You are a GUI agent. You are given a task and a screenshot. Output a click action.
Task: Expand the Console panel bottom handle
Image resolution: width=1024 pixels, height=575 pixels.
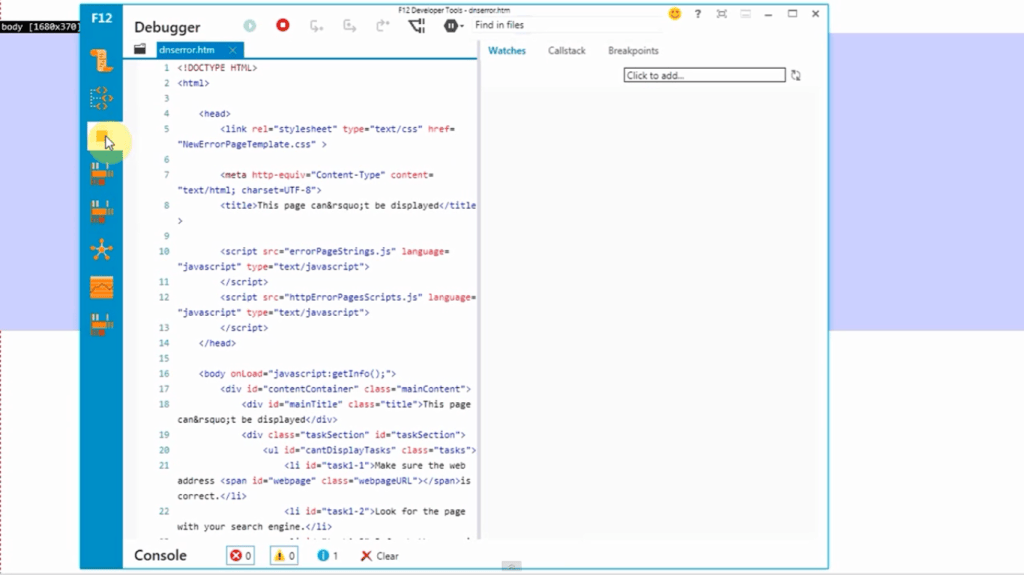pyautogui.click(x=511, y=566)
